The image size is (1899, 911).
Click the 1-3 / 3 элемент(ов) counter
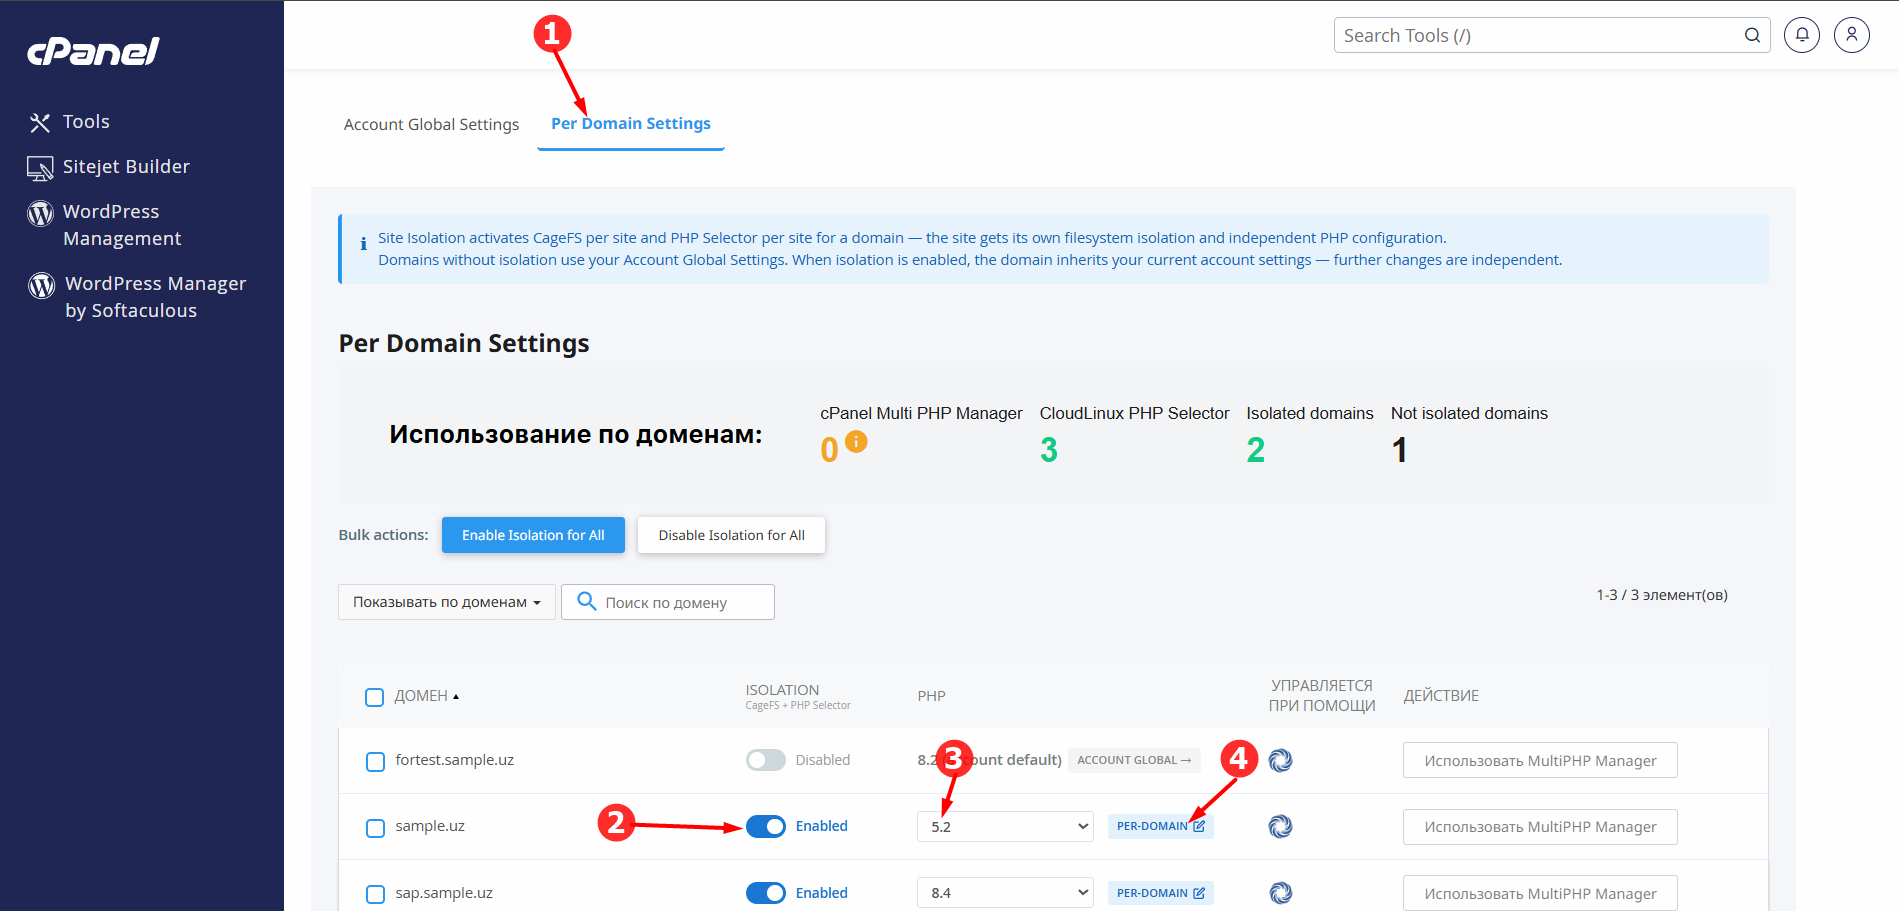[1662, 595]
